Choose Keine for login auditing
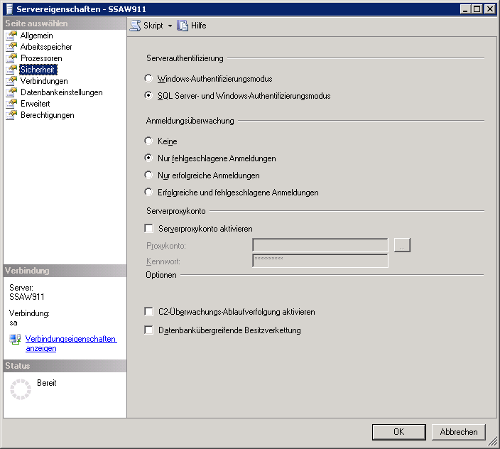Viewport: 500px width, 449px height. pos(148,141)
